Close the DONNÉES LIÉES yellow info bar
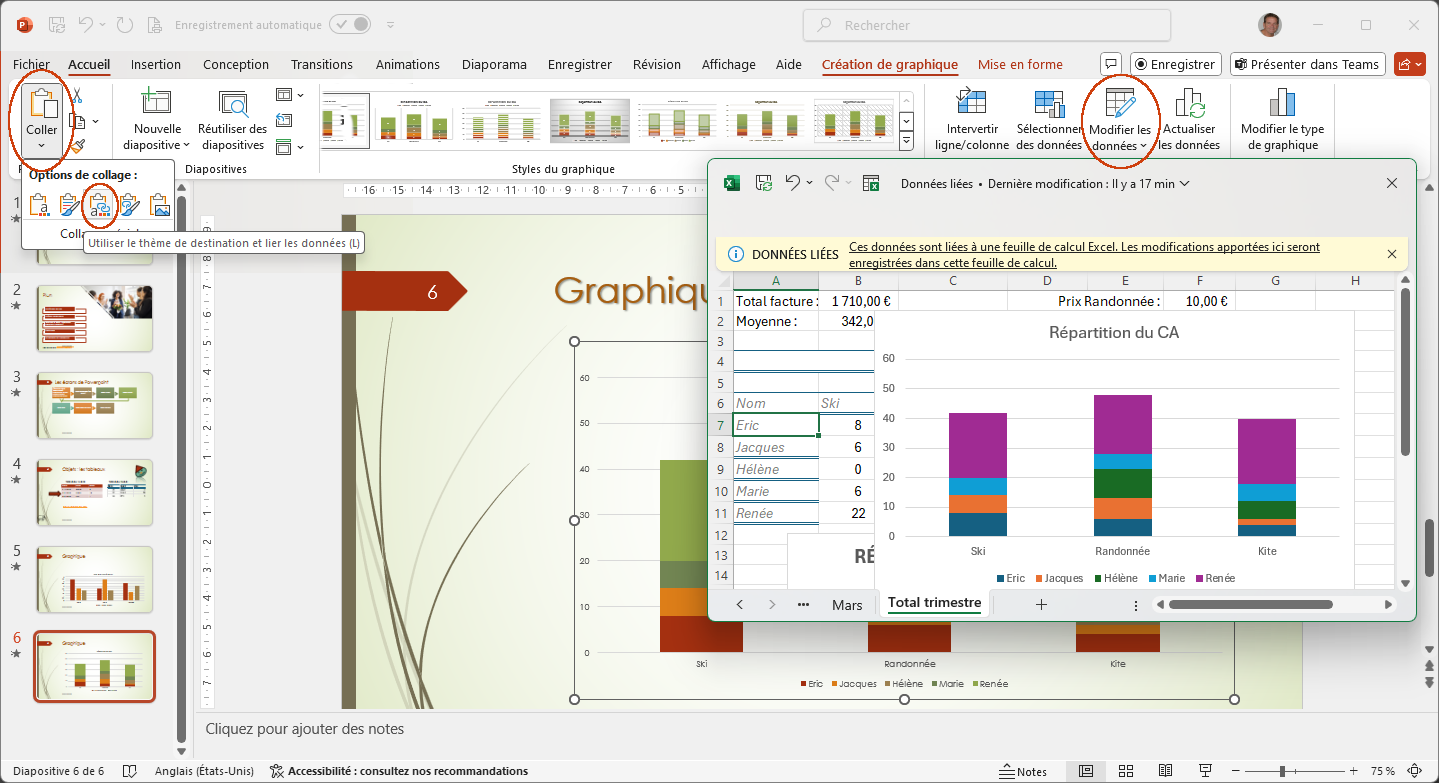Viewport: 1439px width, 783px height. point(1392,254)
